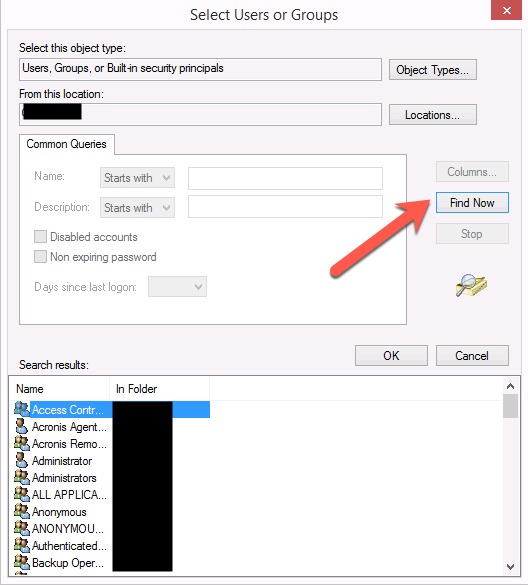Image resolution: width=528 pixels, height=585 pixels.
Task: Enable Non expiring password checkbox
Action: (x=40, y=257)
